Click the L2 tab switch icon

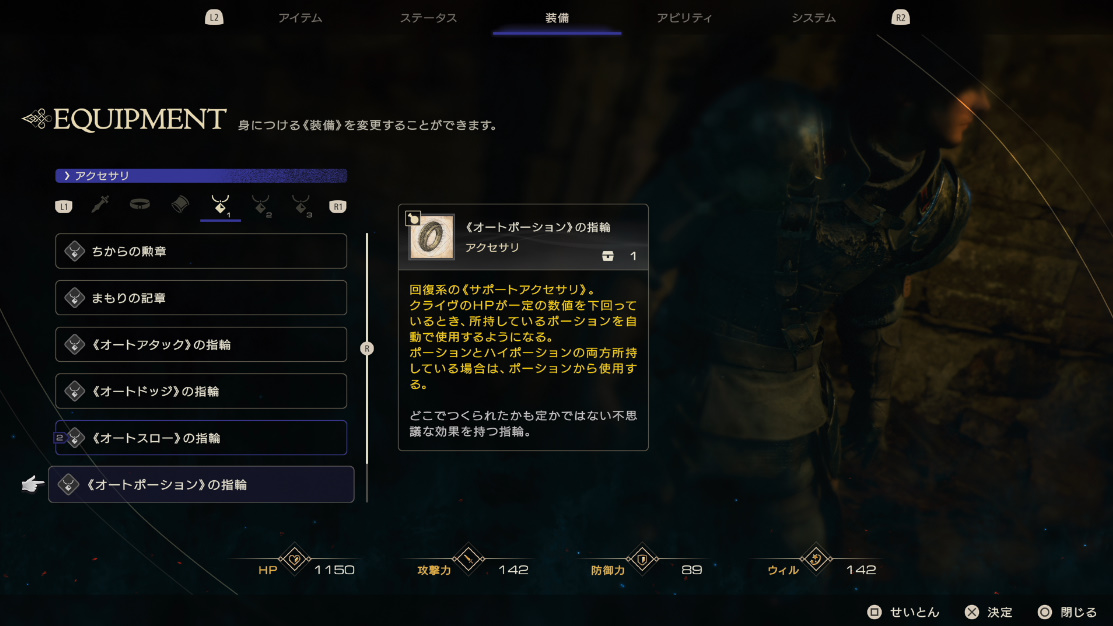(214, 18)
